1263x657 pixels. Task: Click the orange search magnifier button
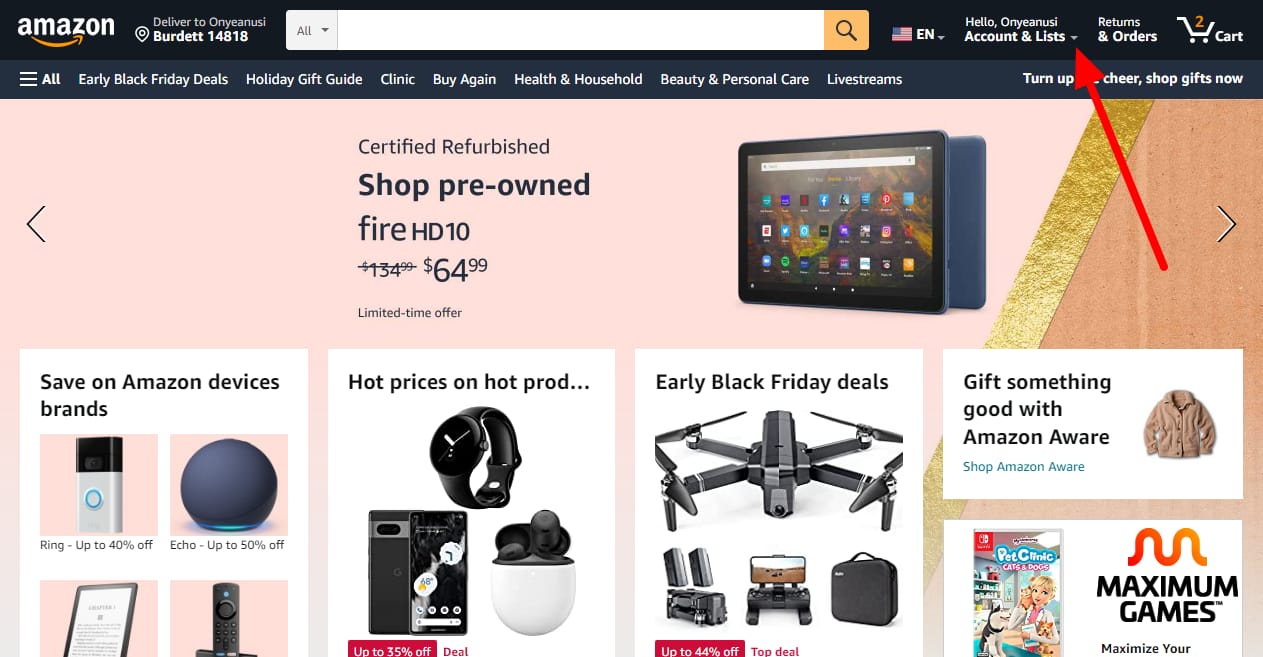846,30
